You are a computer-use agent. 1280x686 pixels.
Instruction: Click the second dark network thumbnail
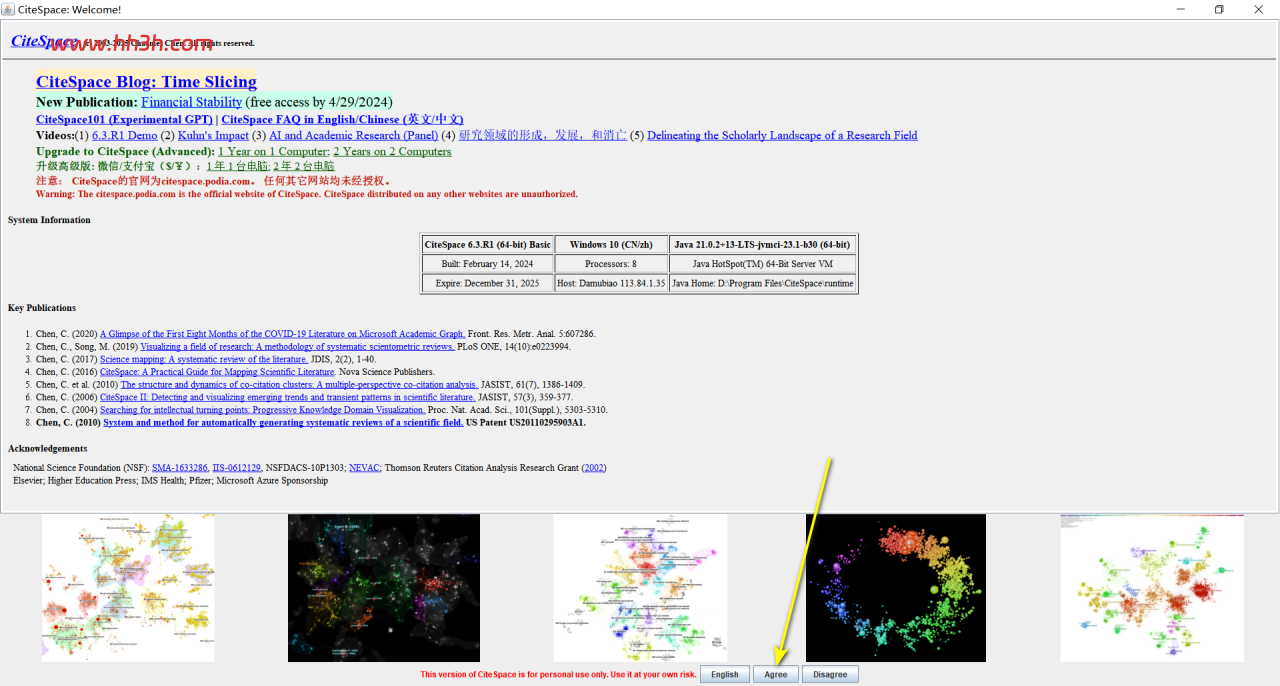384,588
